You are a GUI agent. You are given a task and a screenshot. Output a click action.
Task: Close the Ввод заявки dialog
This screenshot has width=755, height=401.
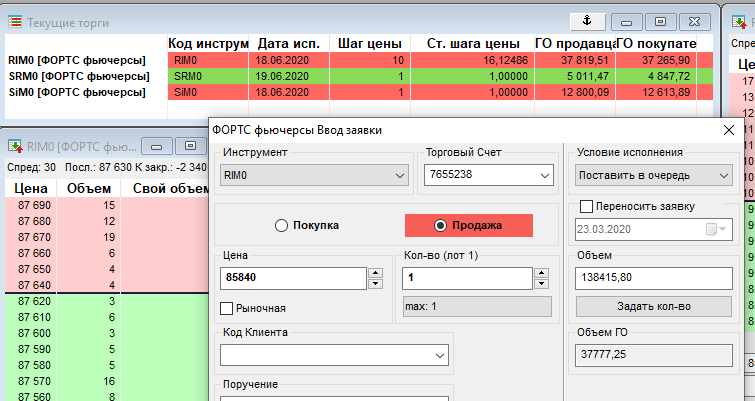pyautogui.click(x=729, y=130)
